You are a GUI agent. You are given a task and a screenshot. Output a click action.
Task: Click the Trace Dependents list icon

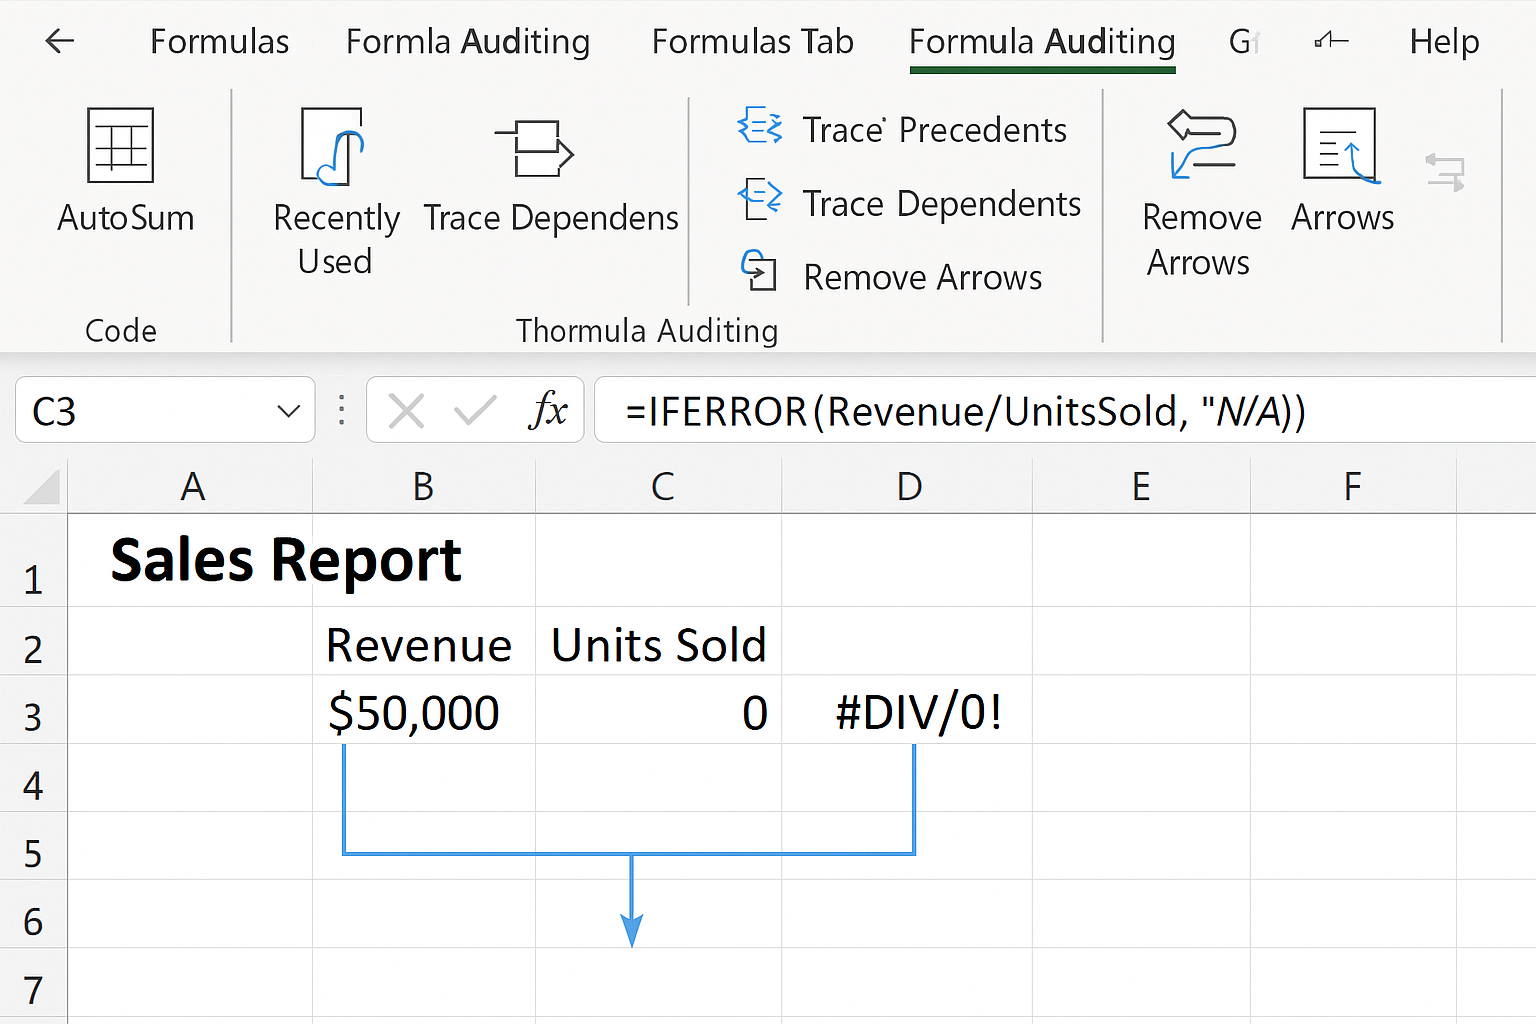coord(759,198)
